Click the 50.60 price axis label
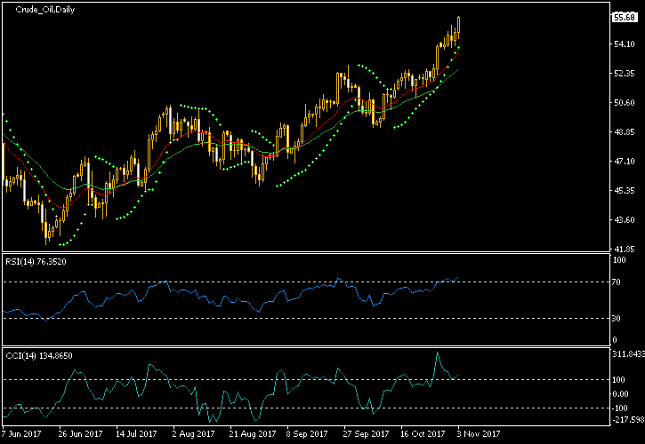Viewport: 645px width, 444px height. click(x=624, y=102)
